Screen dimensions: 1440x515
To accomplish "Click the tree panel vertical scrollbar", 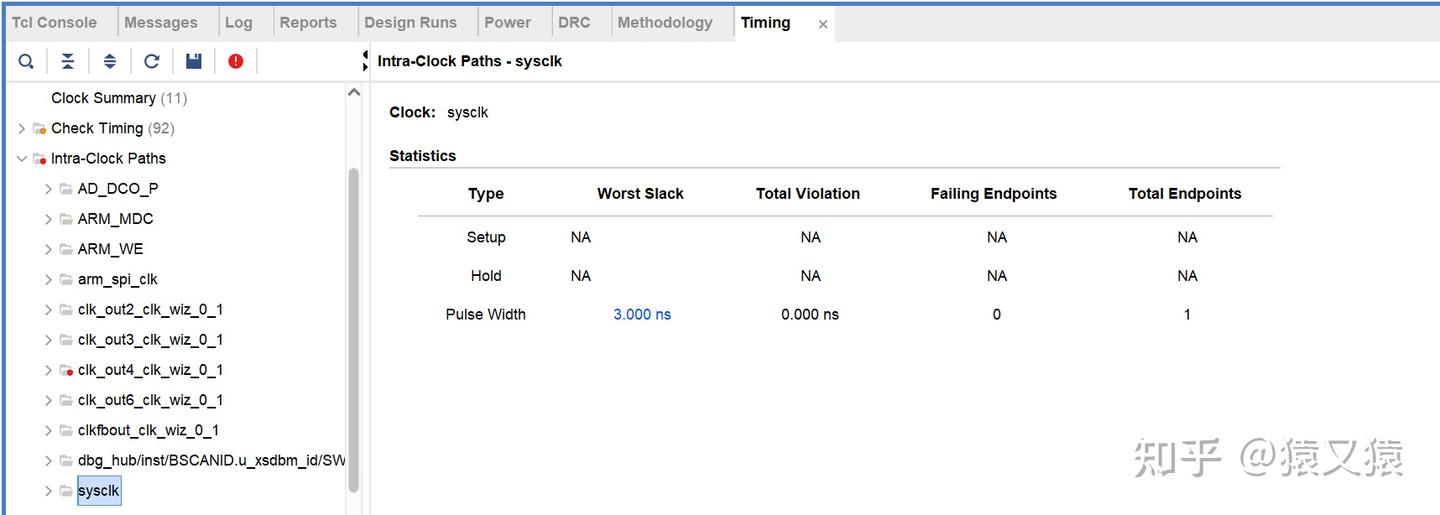I will point(353,330).
